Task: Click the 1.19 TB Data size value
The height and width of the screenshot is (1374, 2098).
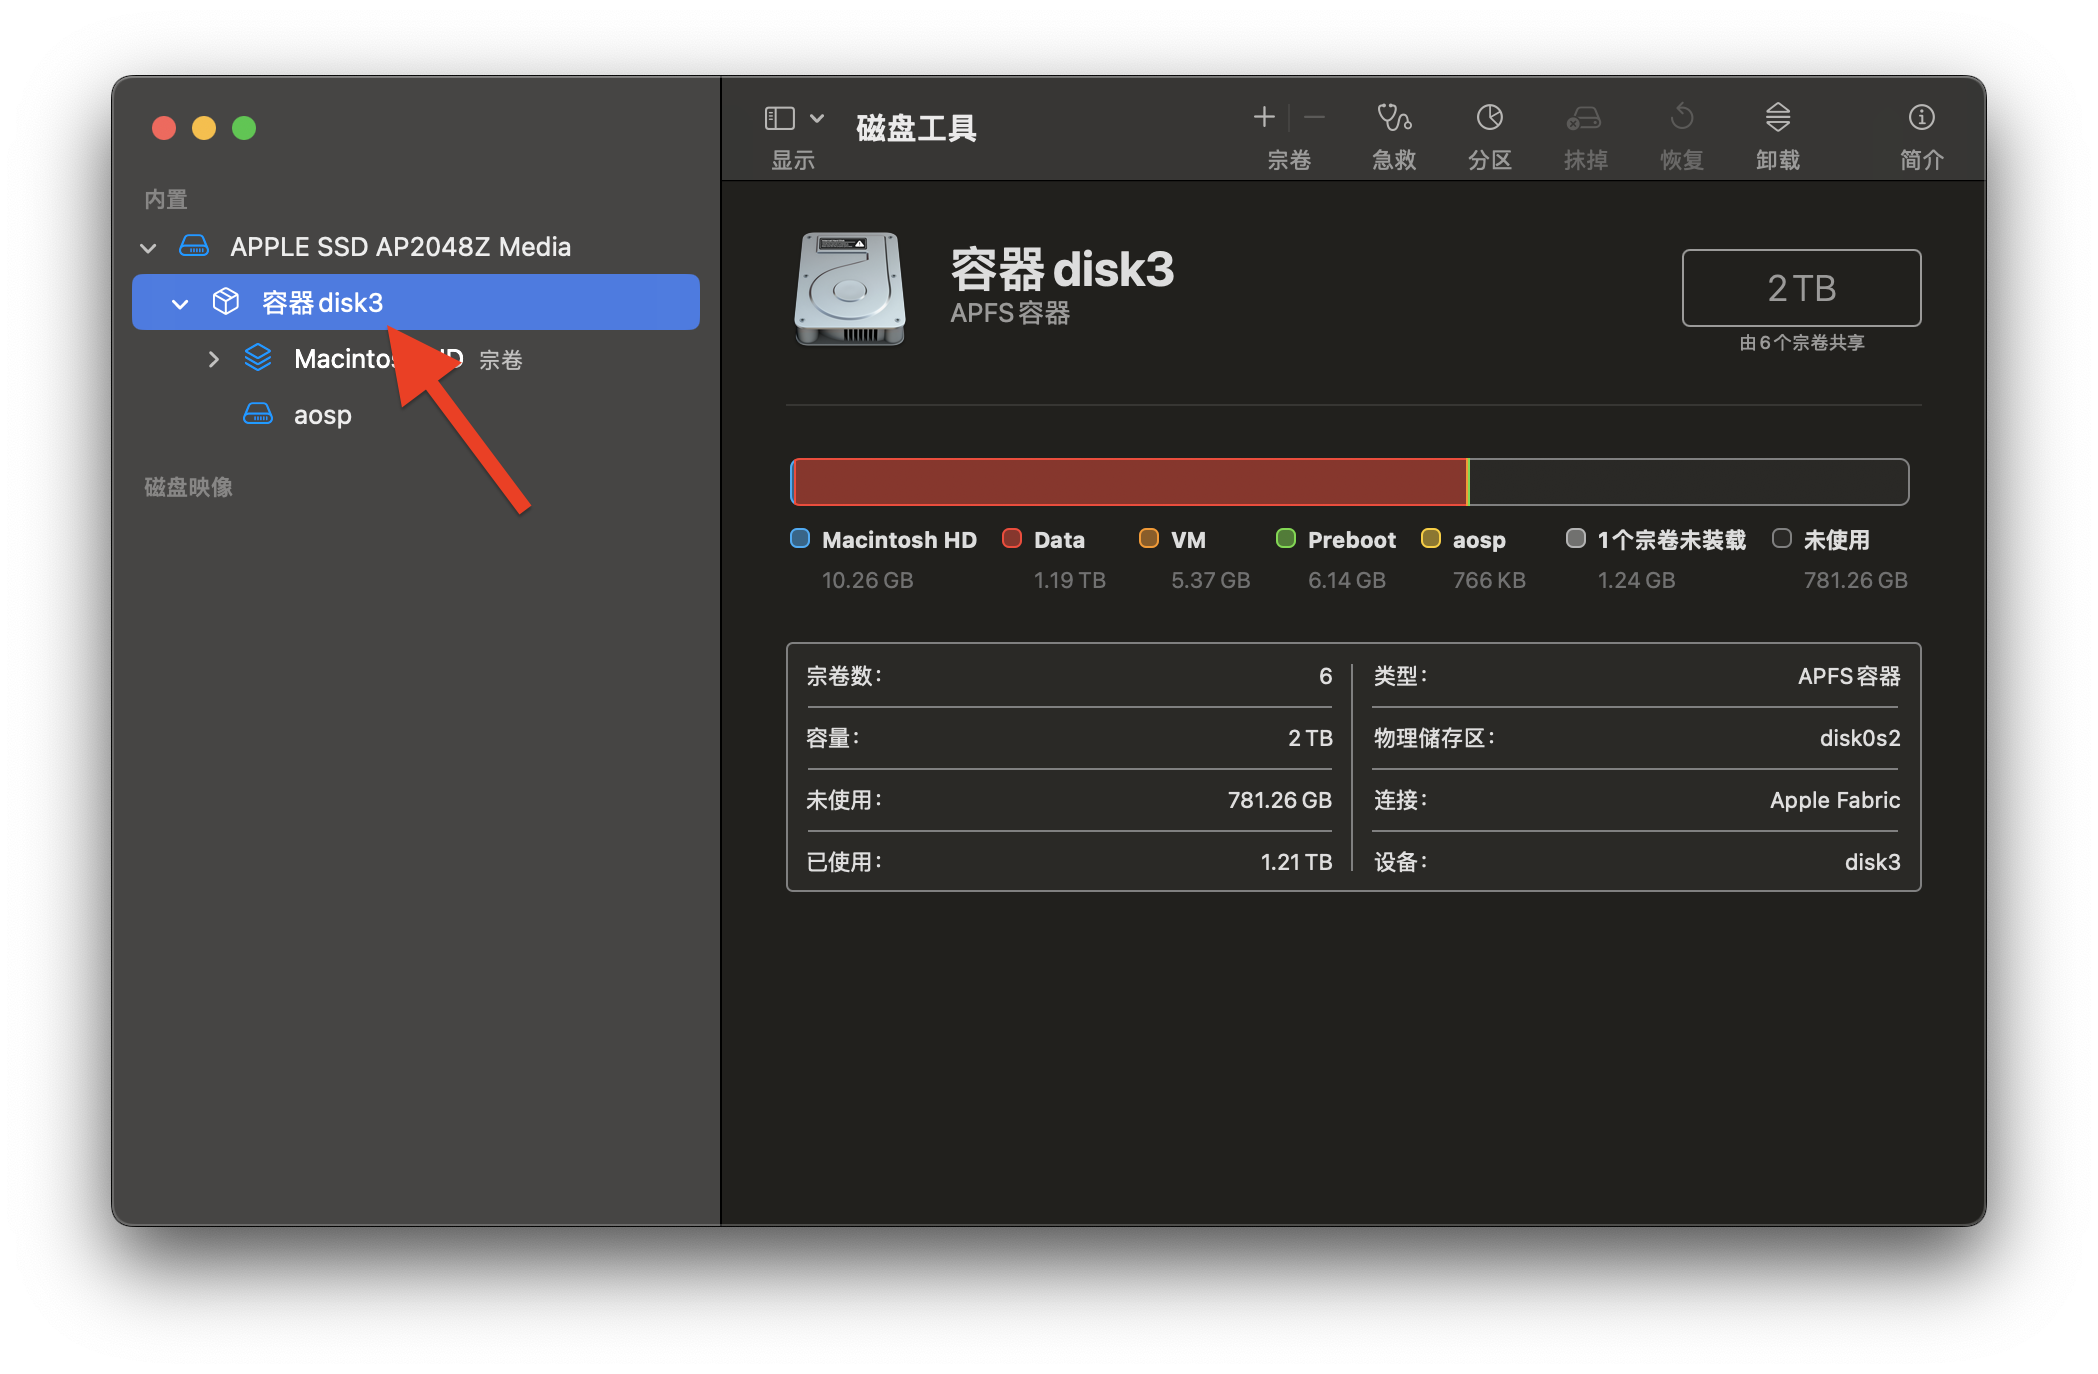Action: click(x=1069, y=580)
